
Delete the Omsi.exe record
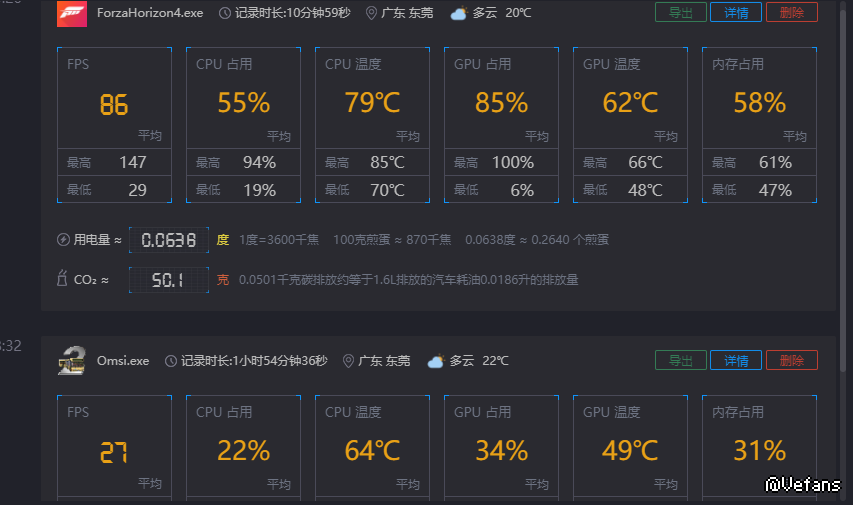[x=791, y=361]
